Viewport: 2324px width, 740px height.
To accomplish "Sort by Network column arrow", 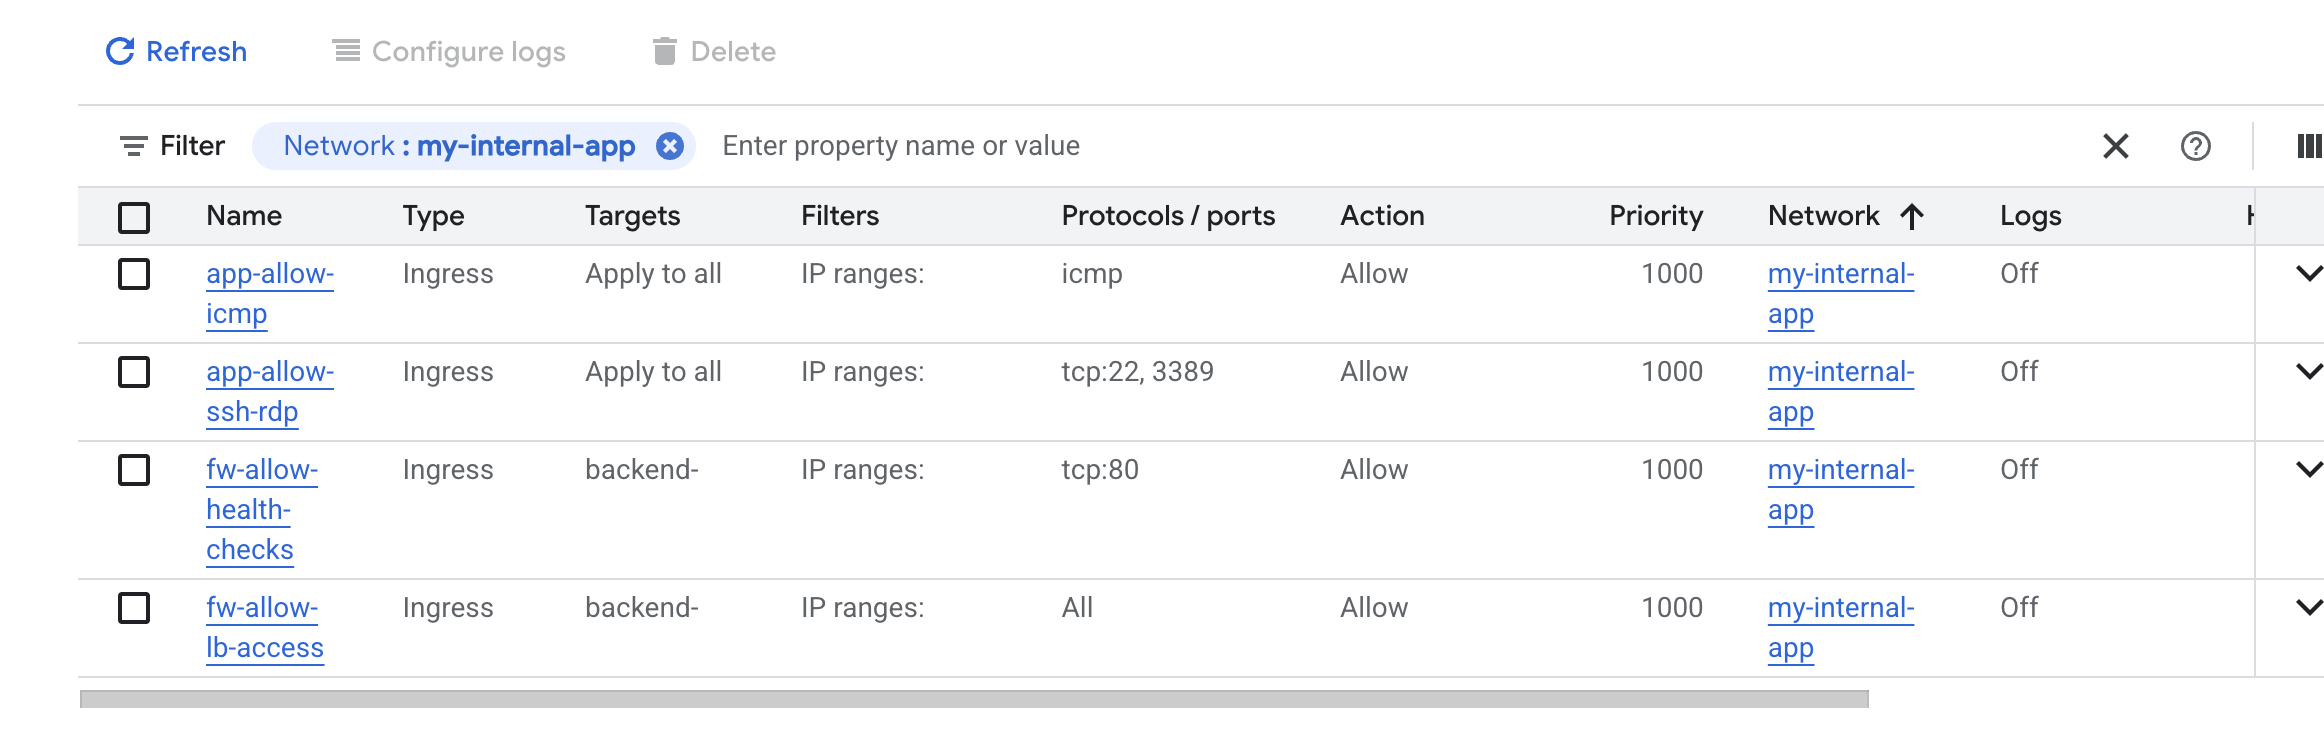I will point(1911,216).
